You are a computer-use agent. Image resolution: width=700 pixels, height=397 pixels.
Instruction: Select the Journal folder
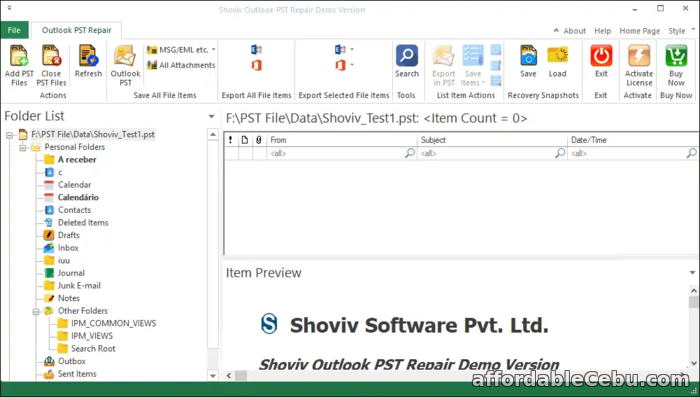(x=71, y=273)
